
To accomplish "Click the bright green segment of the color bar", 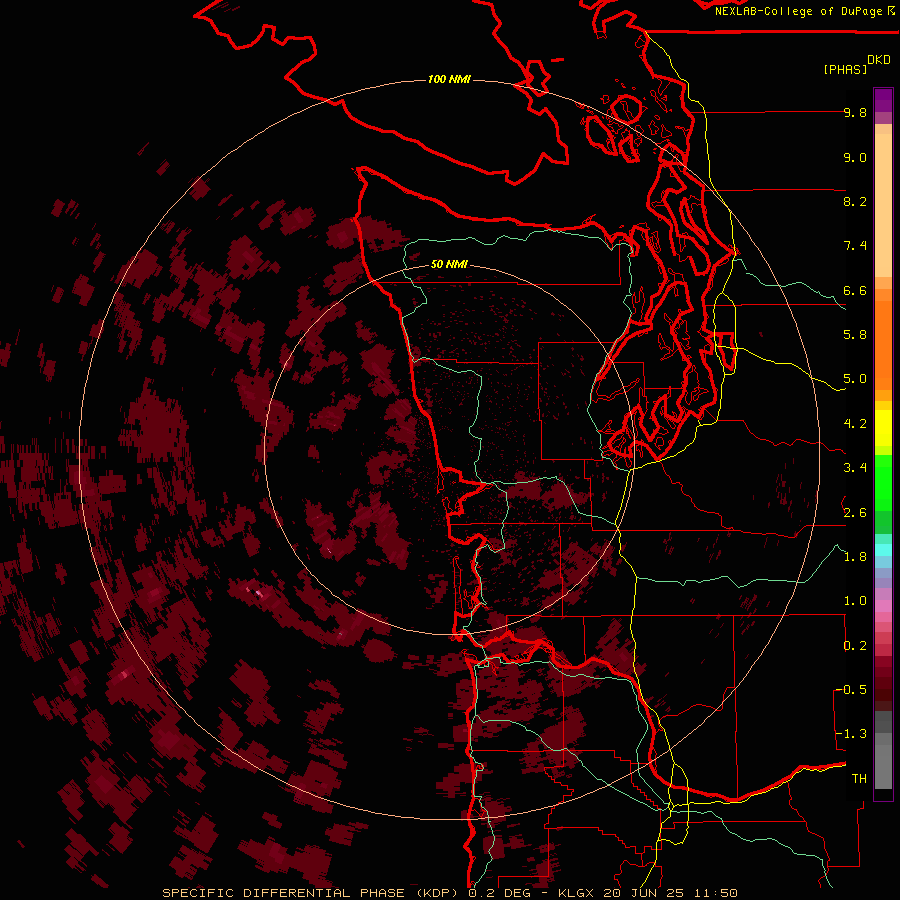I will pos(883,483).
